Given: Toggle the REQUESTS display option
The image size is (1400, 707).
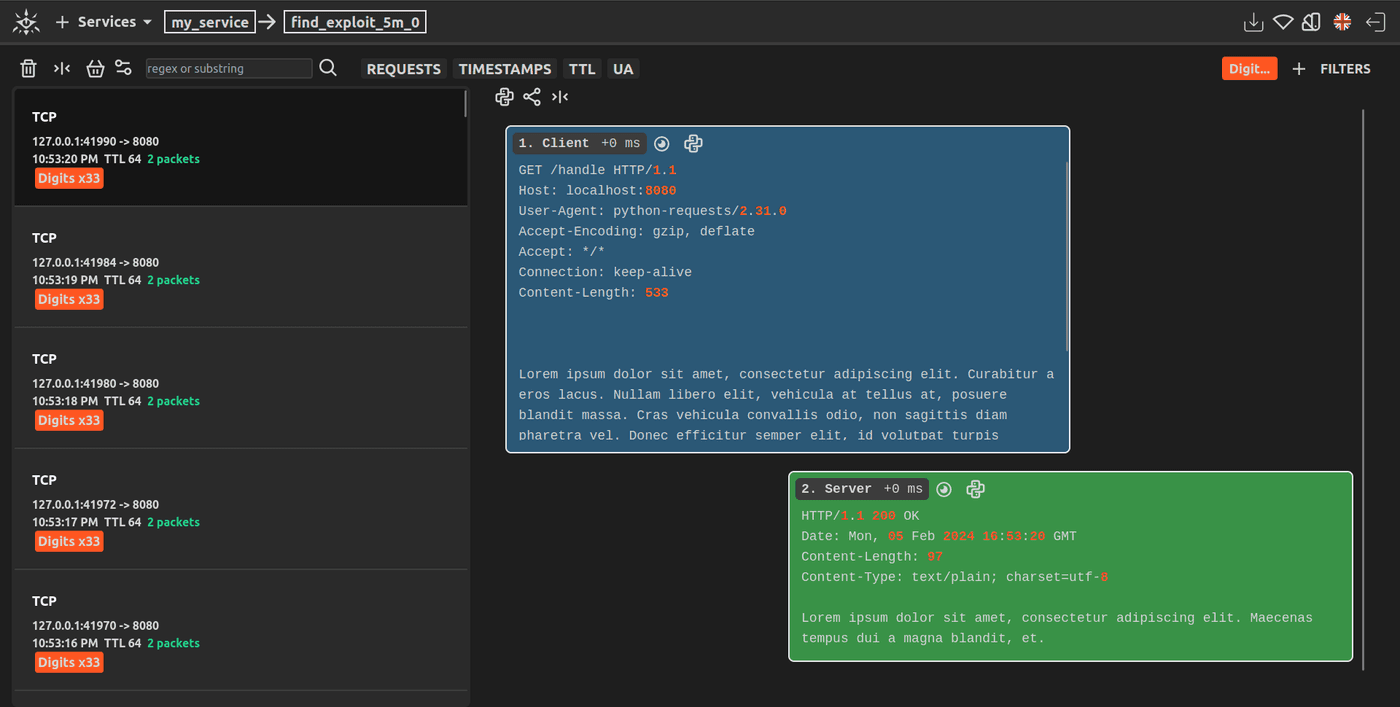Looking at the screenshot, I should [x=403, y=69].
